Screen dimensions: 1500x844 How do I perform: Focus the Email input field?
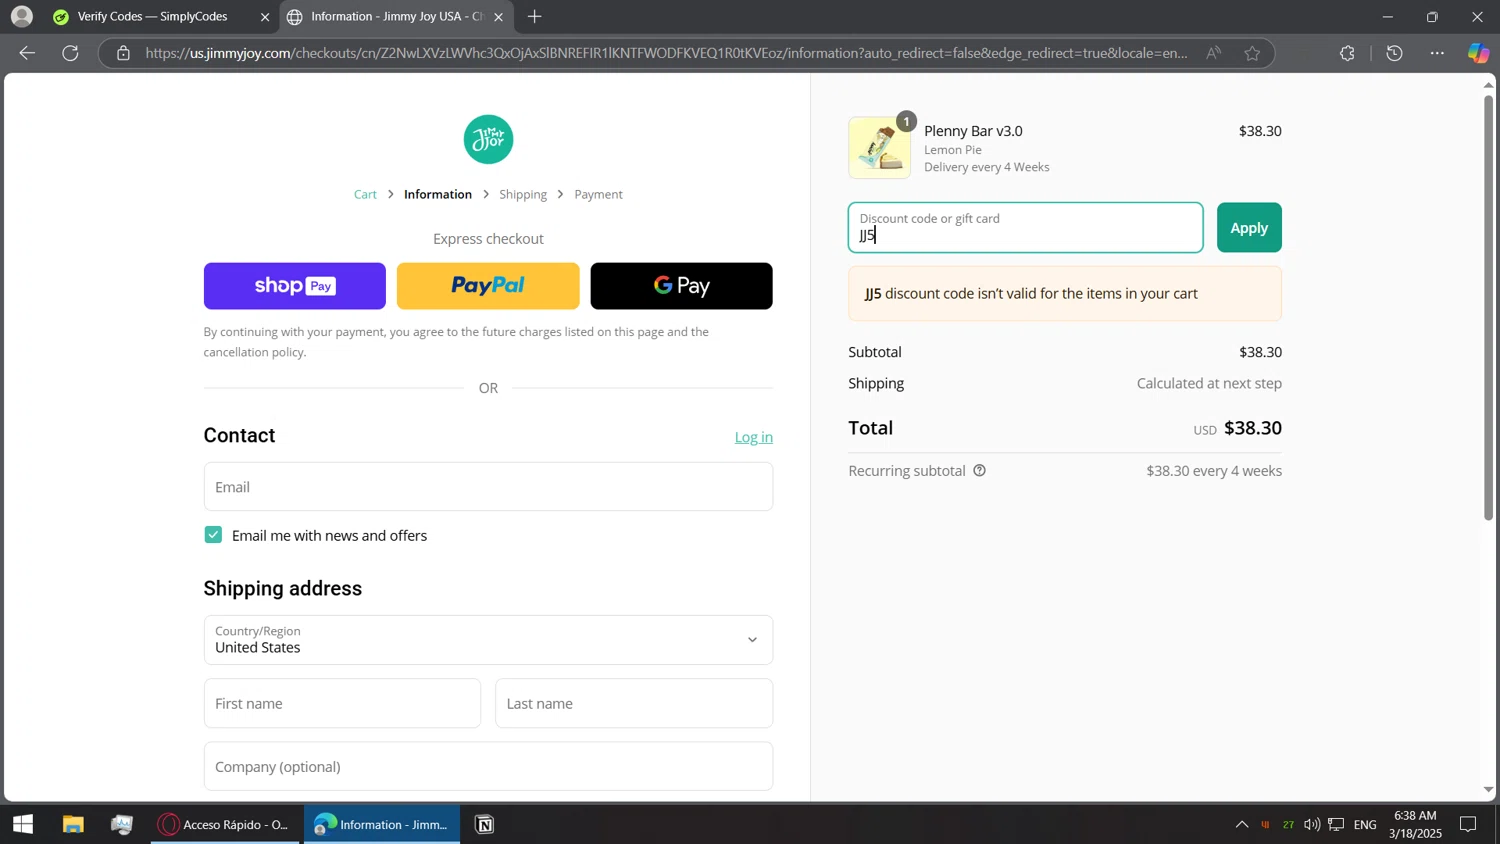[488, 487]
